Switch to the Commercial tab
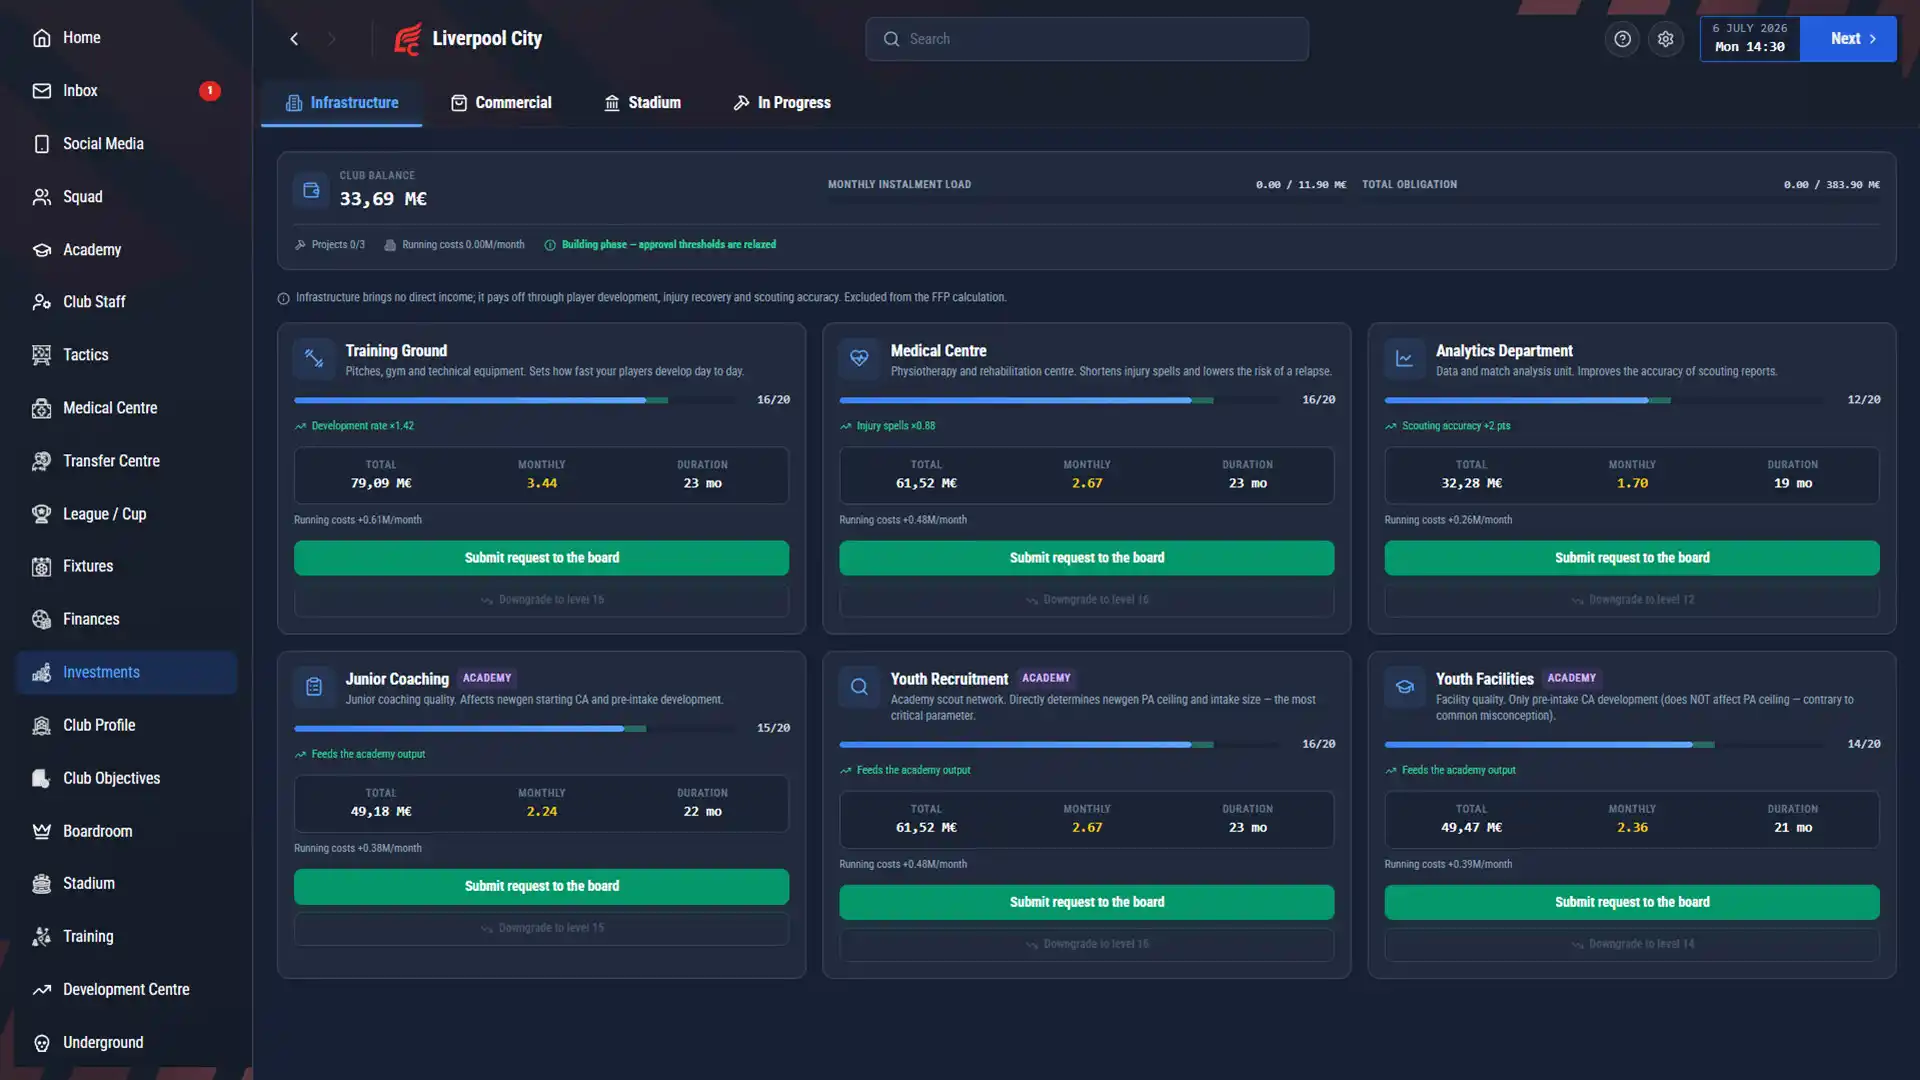 tap(501, 103)
